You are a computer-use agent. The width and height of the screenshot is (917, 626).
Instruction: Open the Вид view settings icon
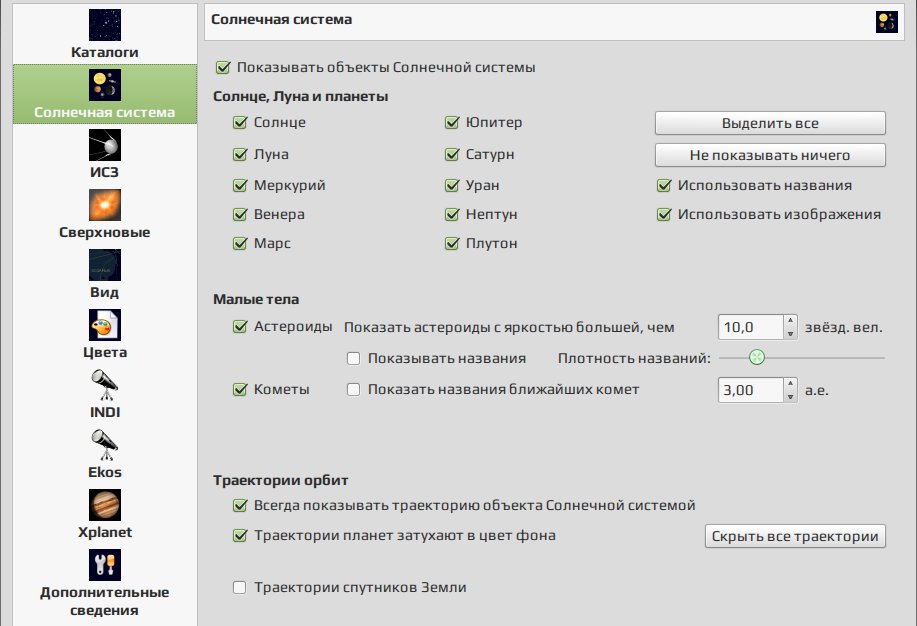click(105, 265)
